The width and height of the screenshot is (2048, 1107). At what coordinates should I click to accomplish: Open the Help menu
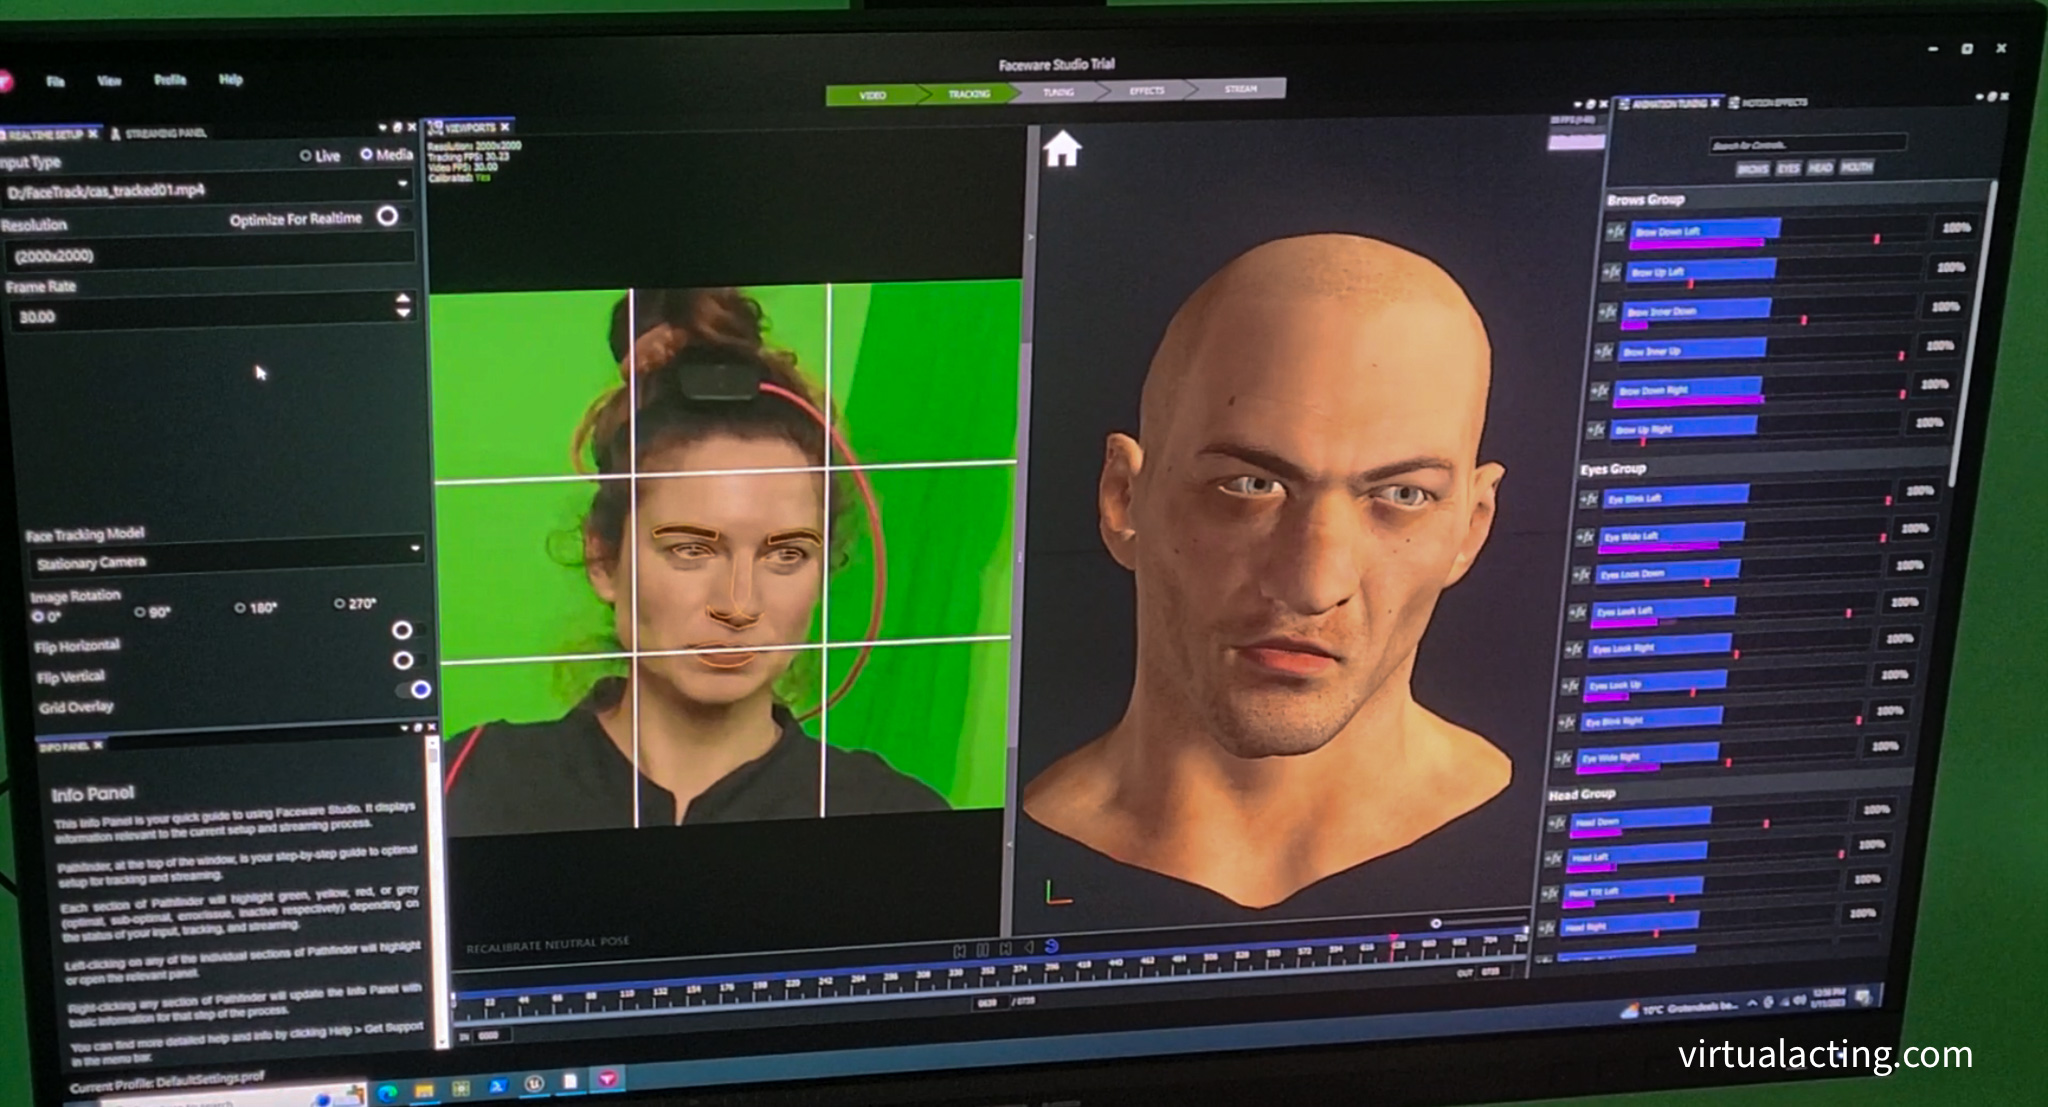tap(231, 79)
